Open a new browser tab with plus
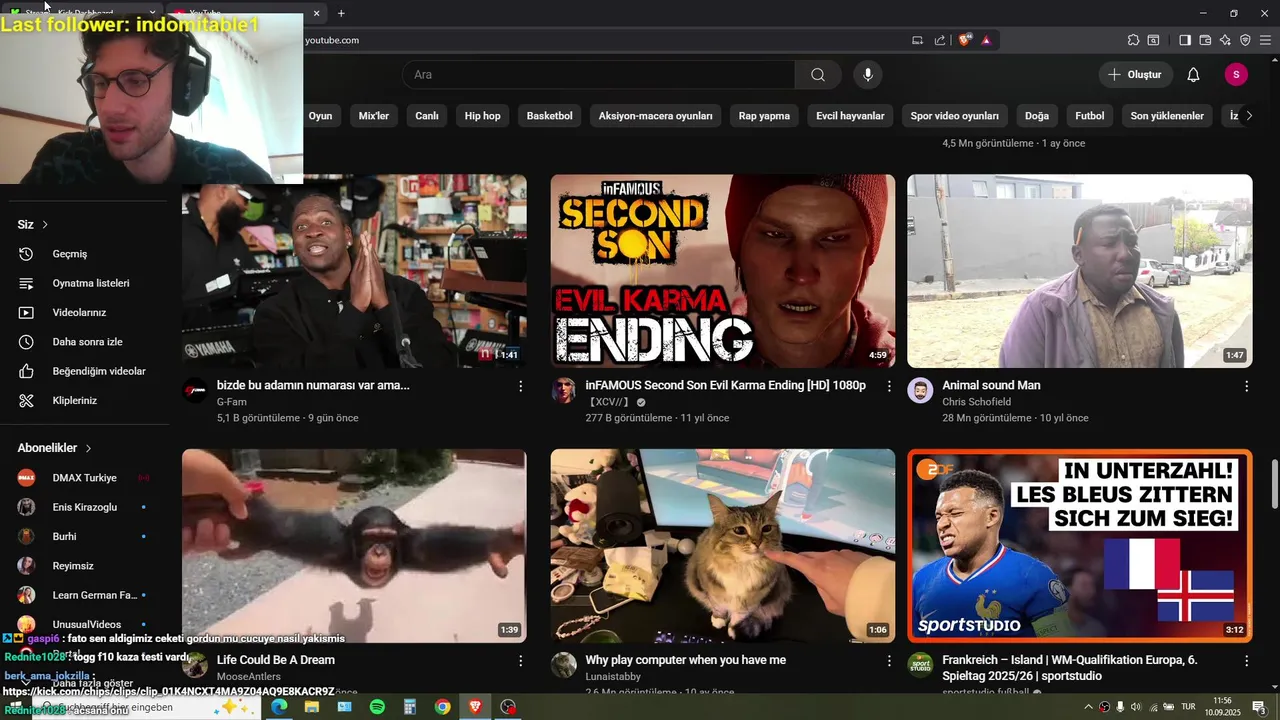1280x720 pixels. pyautogui.click(x=341, y=13)
